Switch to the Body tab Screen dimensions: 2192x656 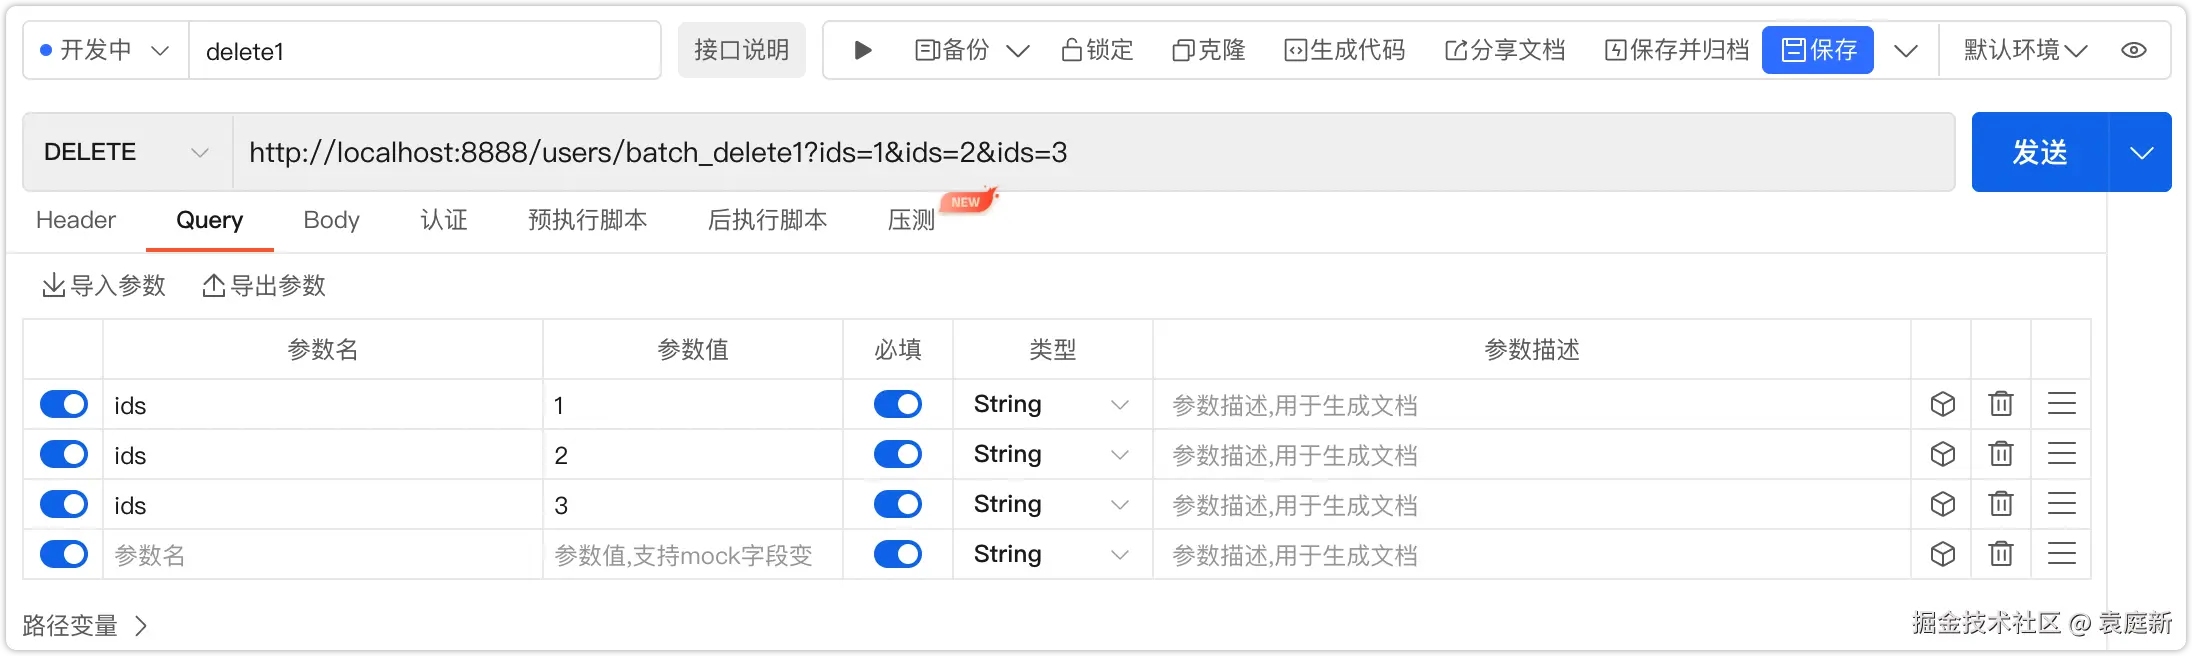click(x=331, y=220)
